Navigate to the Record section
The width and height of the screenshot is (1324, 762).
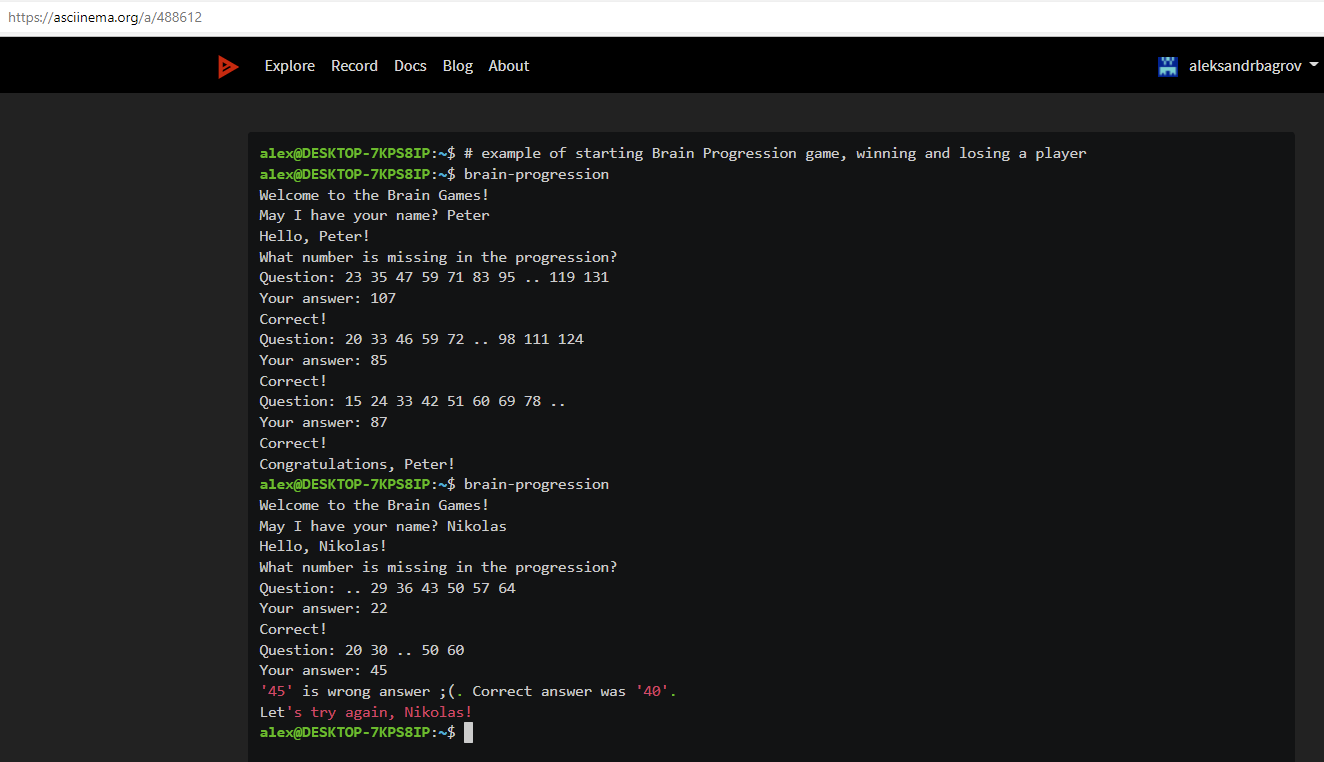coord(354,65)
